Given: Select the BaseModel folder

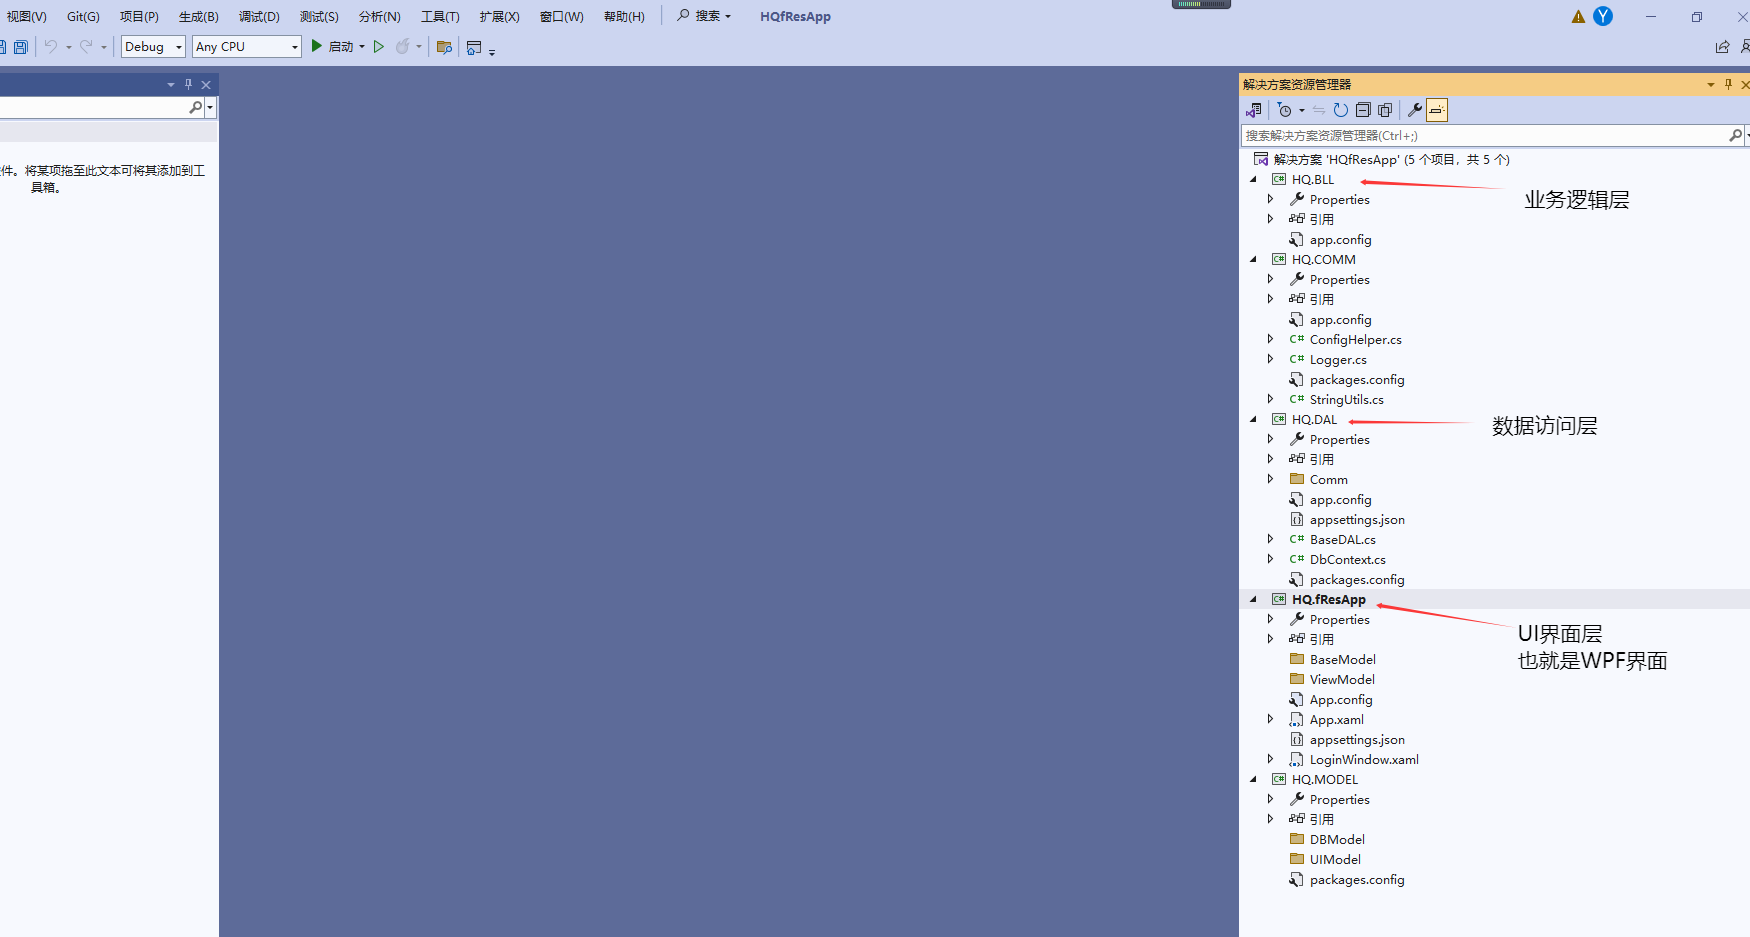Looking at the screenshot, I should point(1343,660).
